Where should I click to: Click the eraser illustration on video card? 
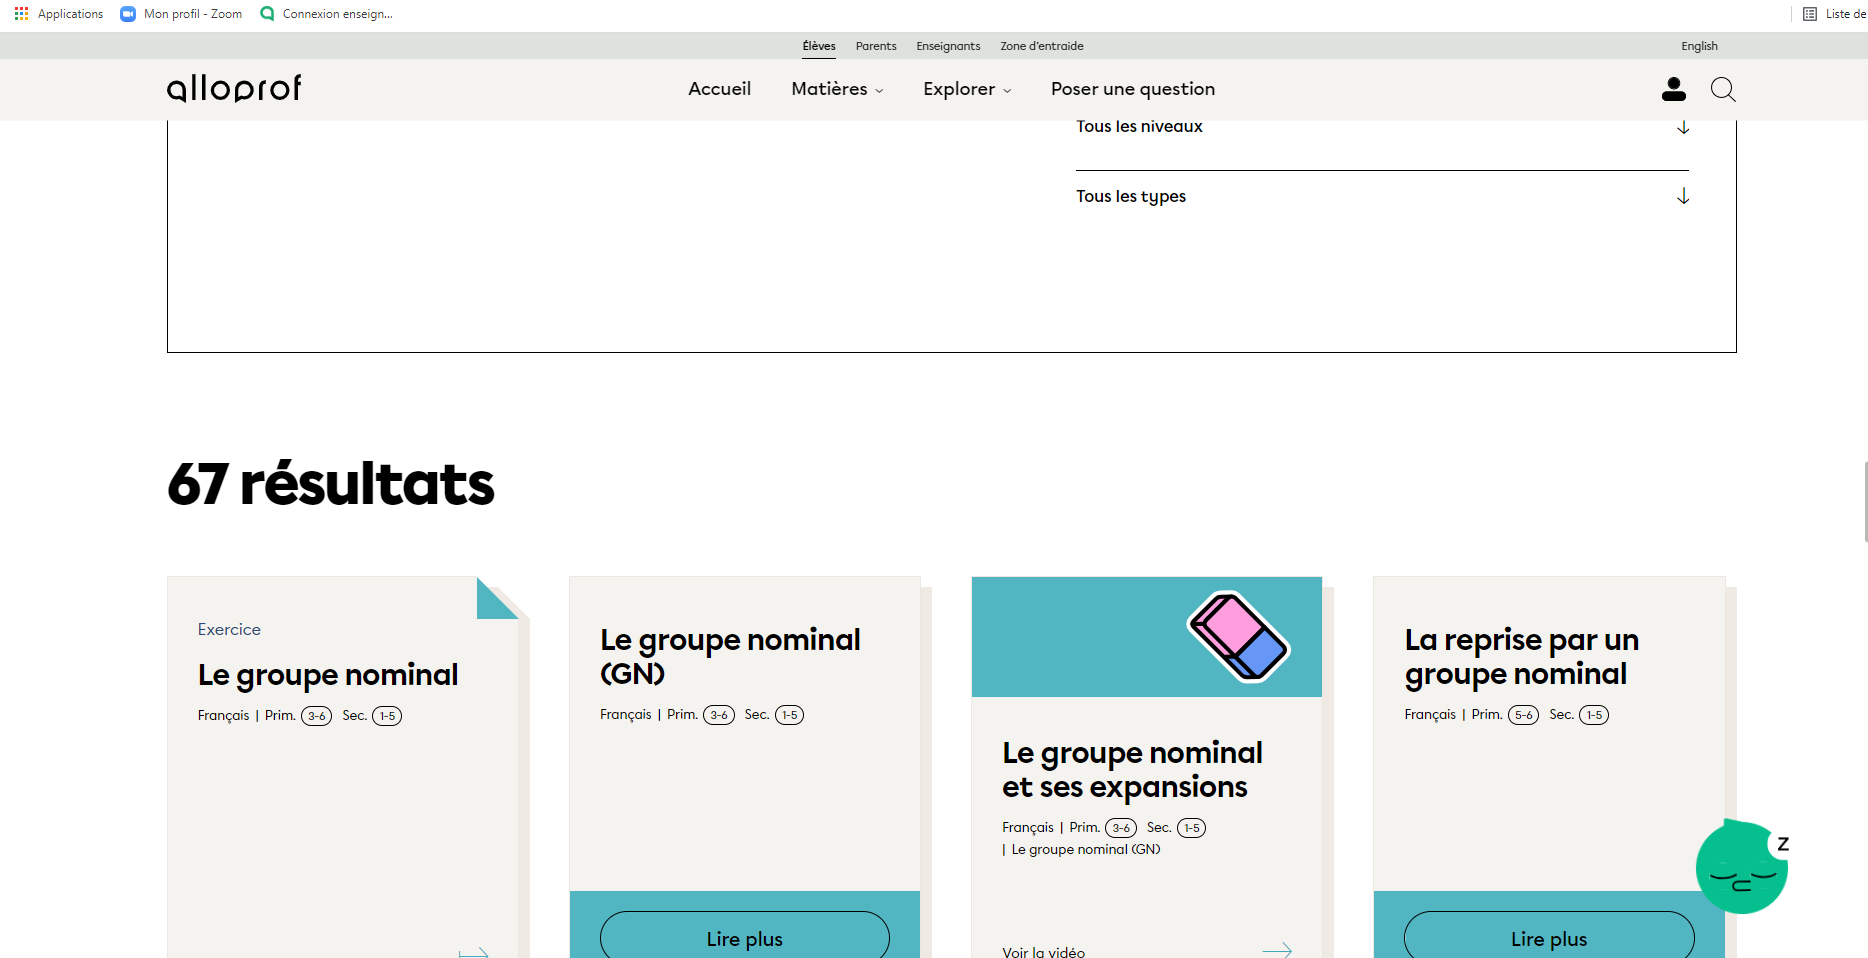pos(1238,637)
